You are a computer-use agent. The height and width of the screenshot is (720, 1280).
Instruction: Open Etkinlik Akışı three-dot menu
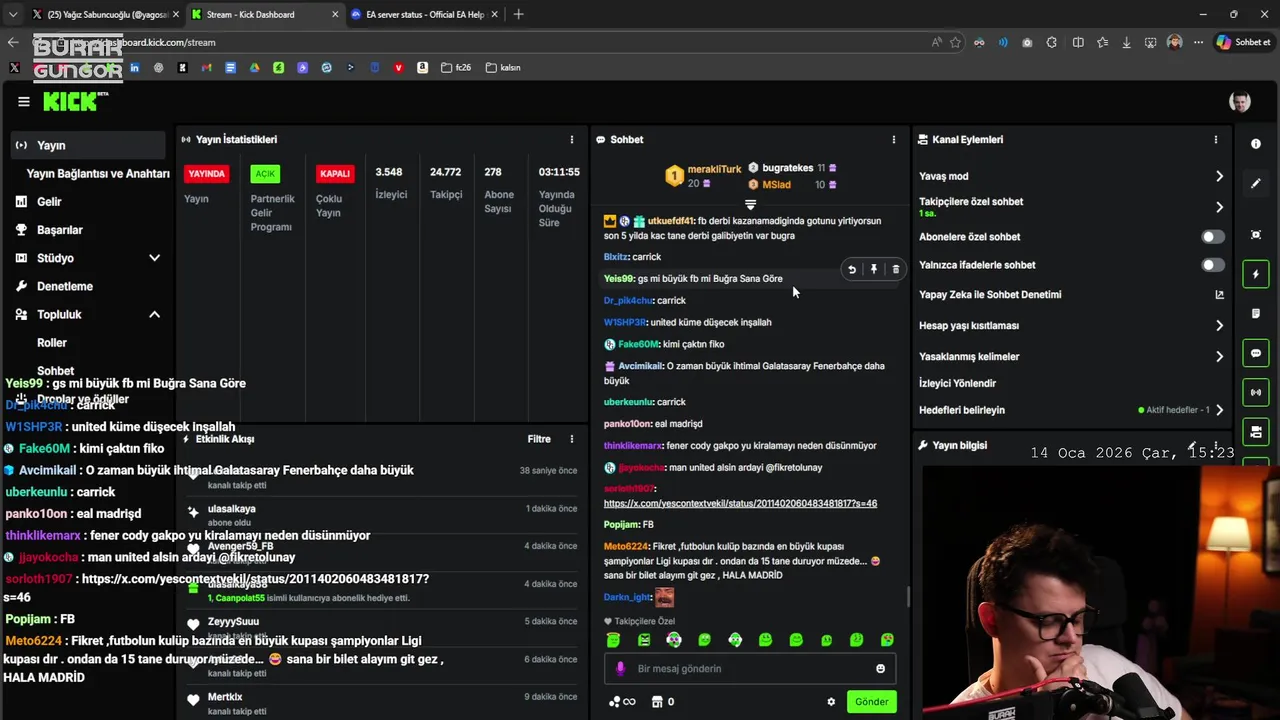[x=572, y=439]
